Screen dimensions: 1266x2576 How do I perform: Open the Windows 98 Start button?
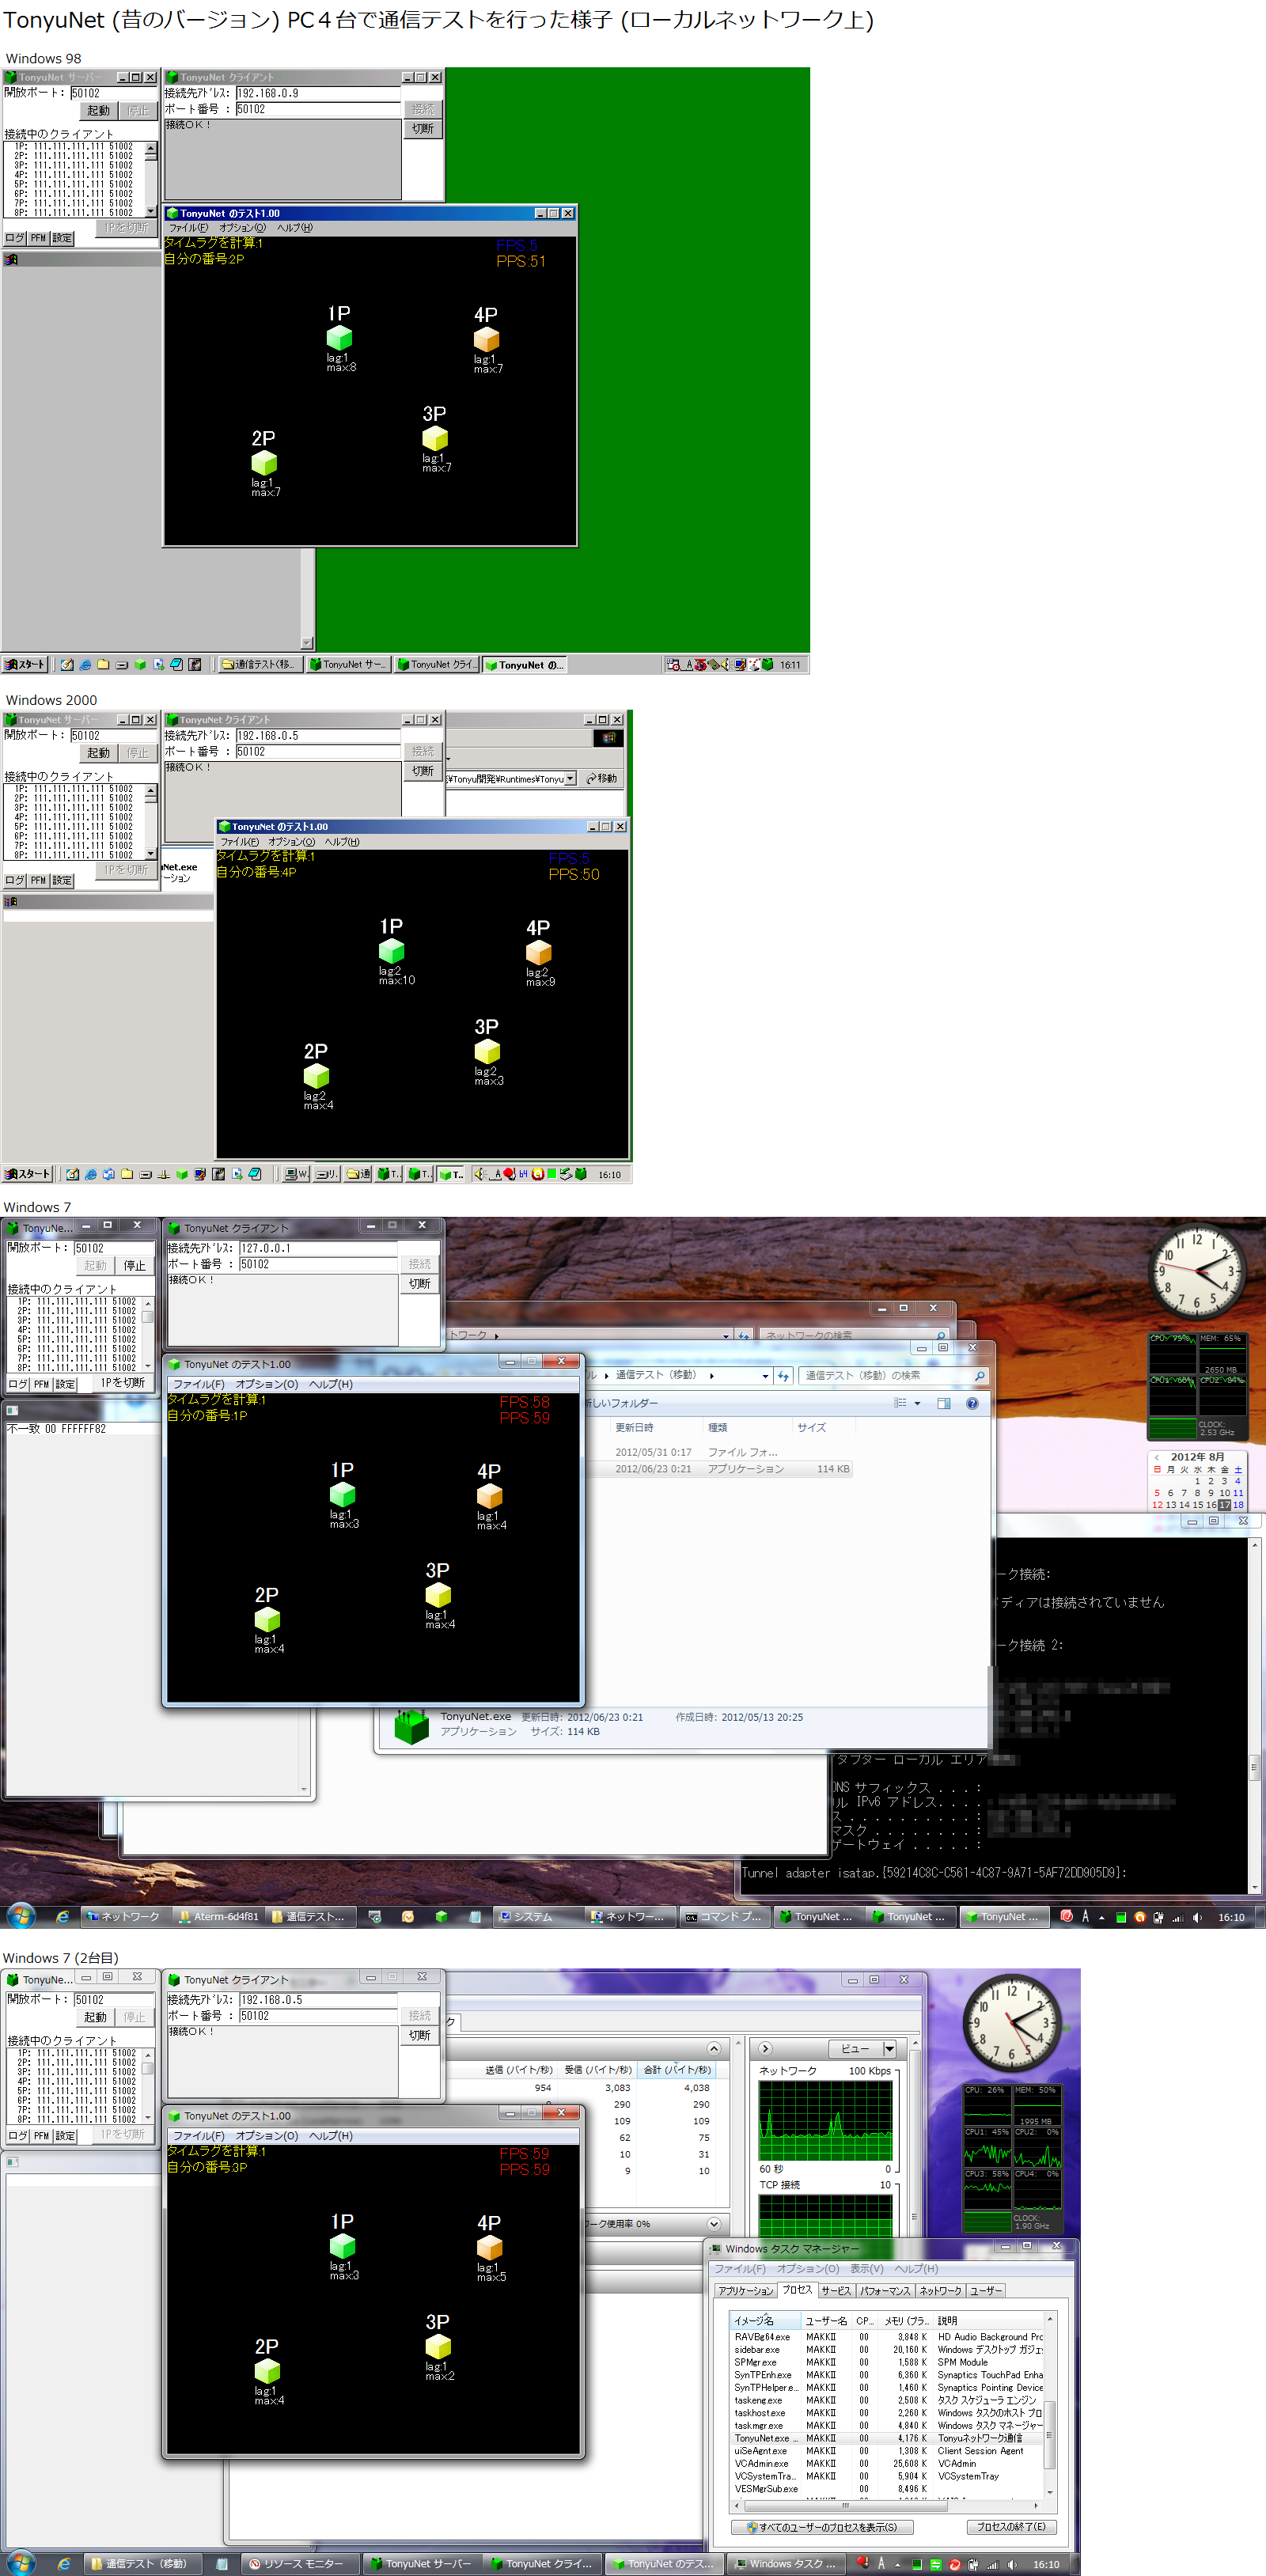[x=25, y=664]
